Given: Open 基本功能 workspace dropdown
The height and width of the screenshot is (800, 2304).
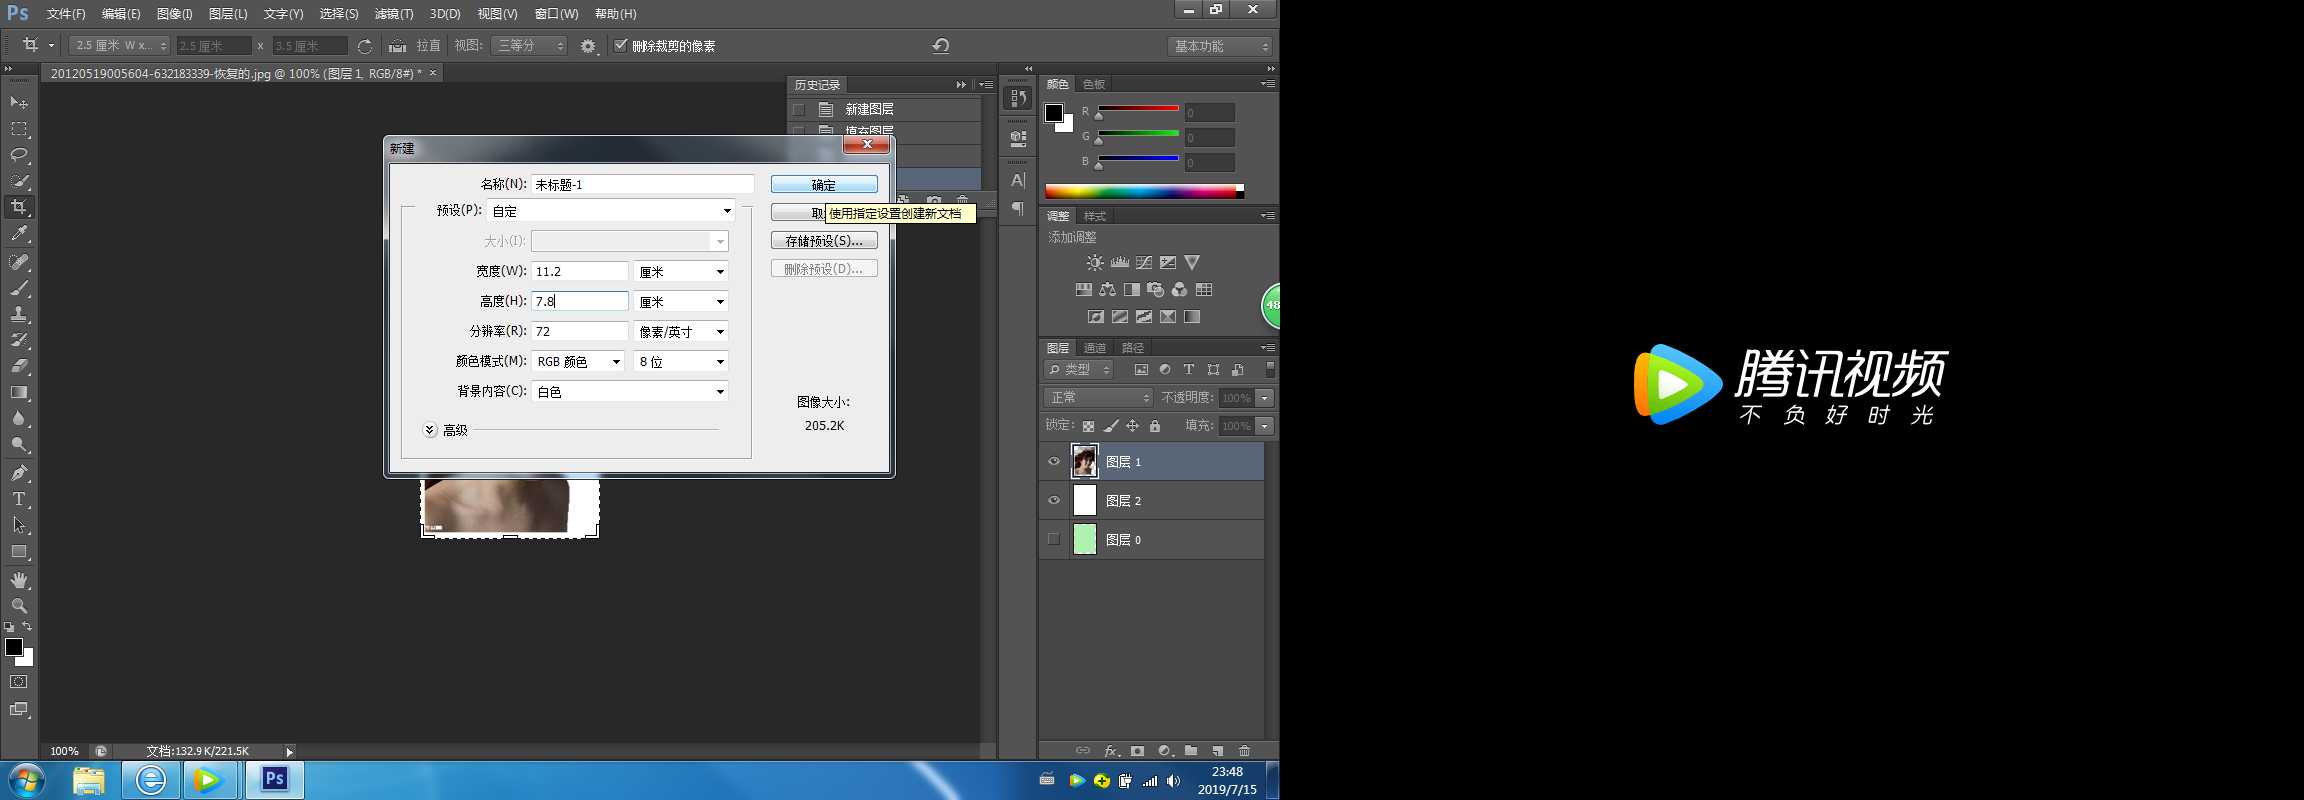Looking at the screenshot, I should pos(1220,47).
